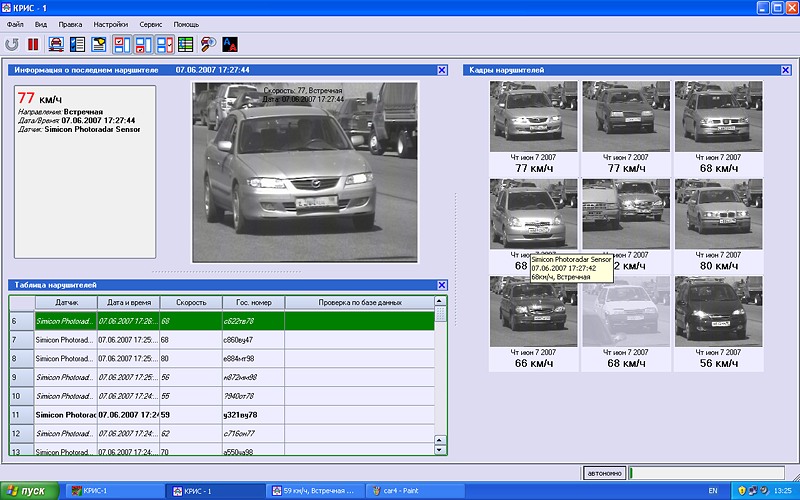
Task: Click the green table grid toolbar icon
Action: coord(186,44)
